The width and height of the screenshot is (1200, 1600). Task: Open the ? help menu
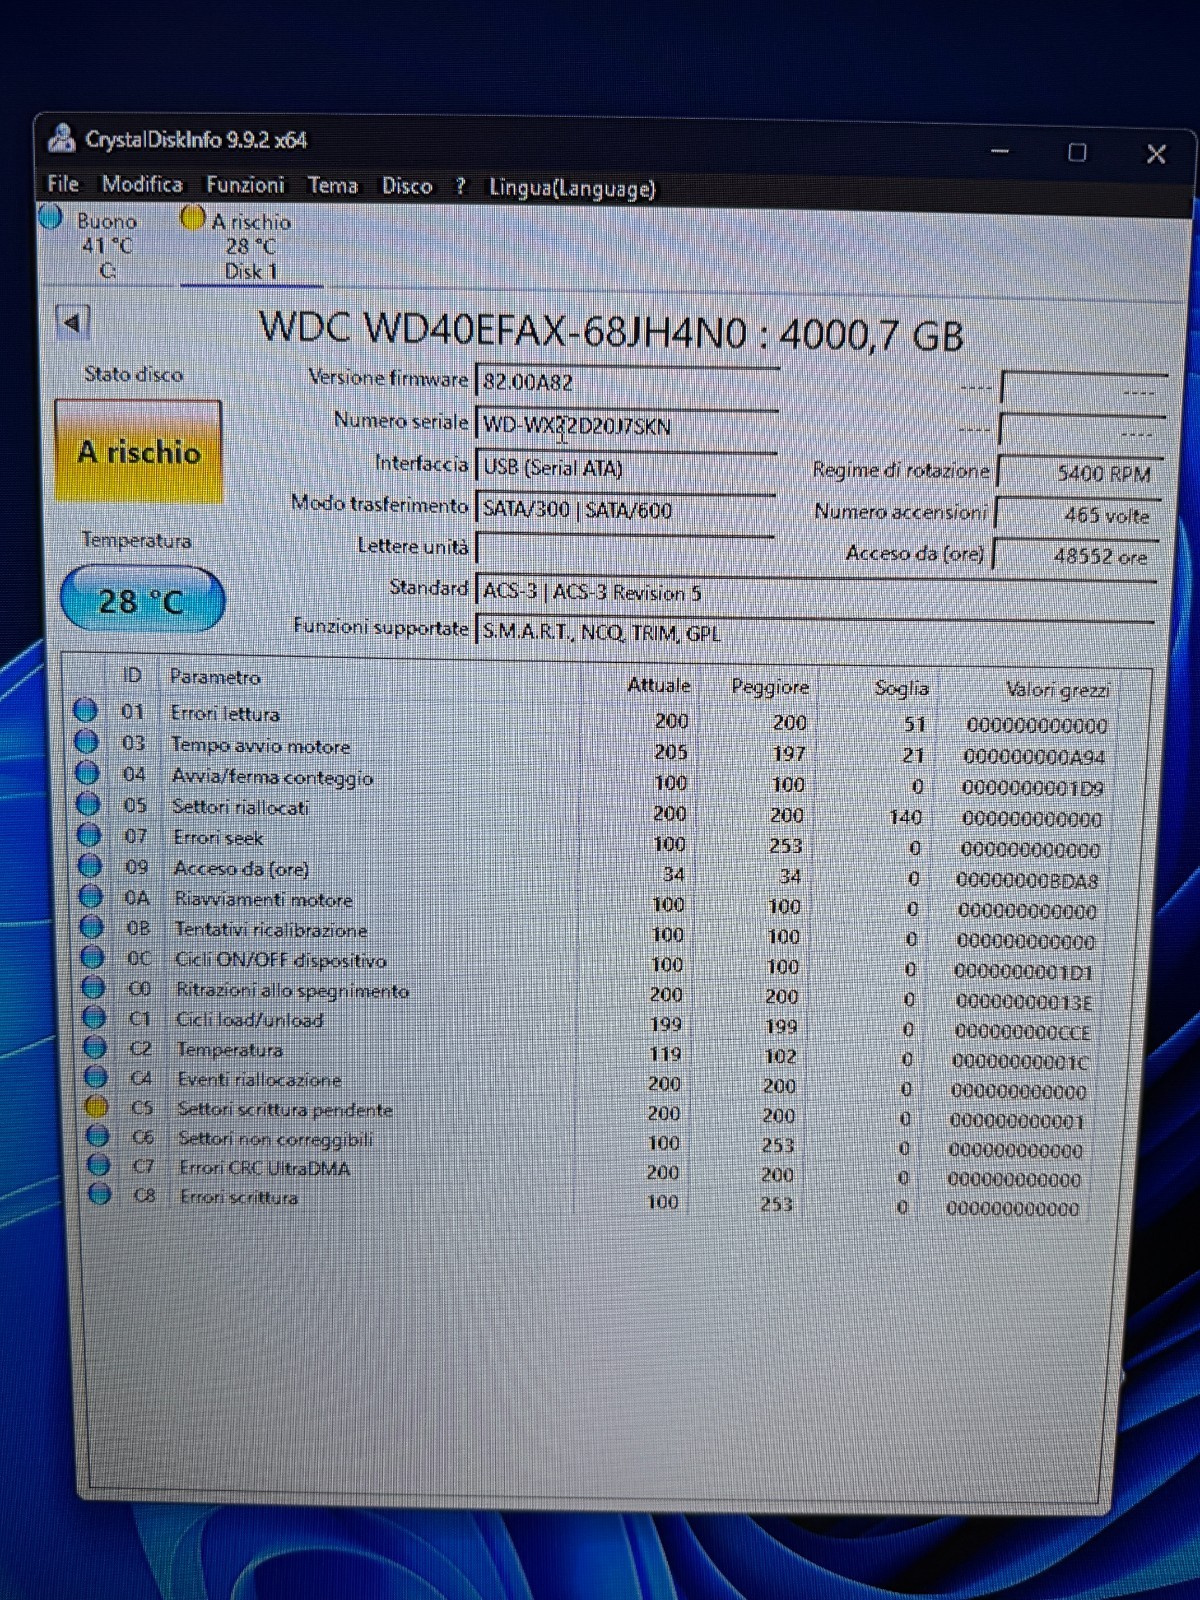[460, 187]
